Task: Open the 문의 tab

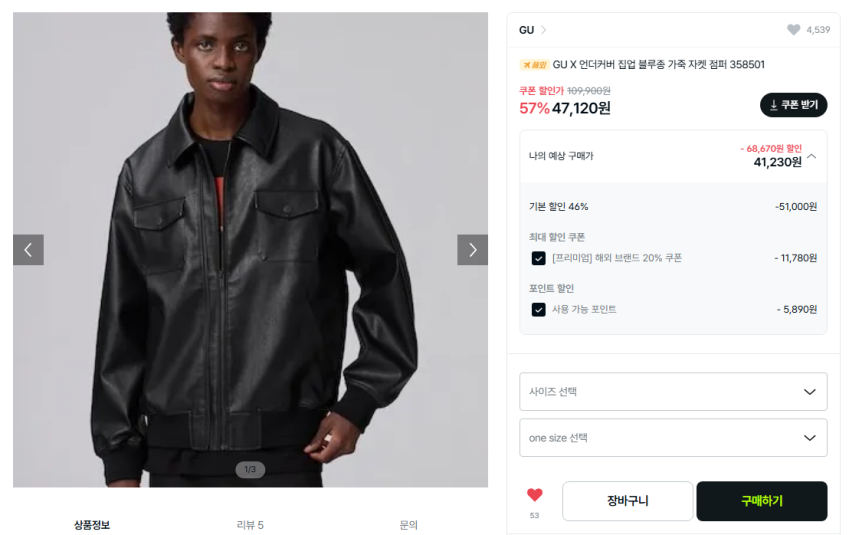Action: click(x=408, y=525)
